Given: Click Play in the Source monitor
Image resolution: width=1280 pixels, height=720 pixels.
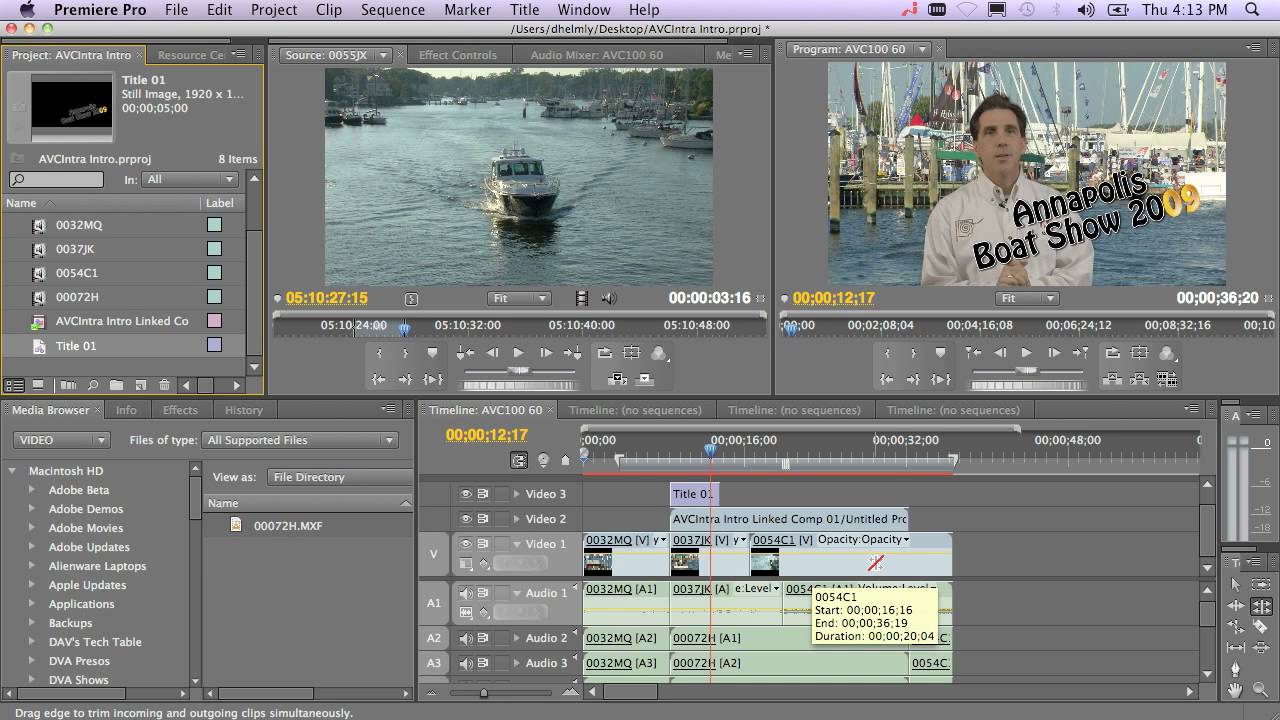Looking at the screenshot, I should [518, 353].
